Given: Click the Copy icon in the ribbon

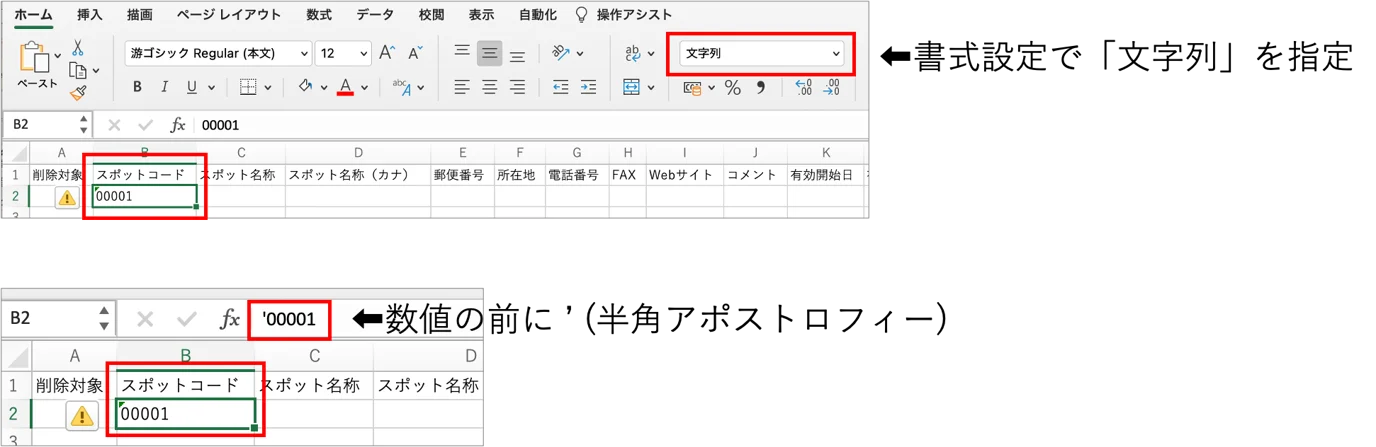Looking at the screenshot, I should point(77,70).
